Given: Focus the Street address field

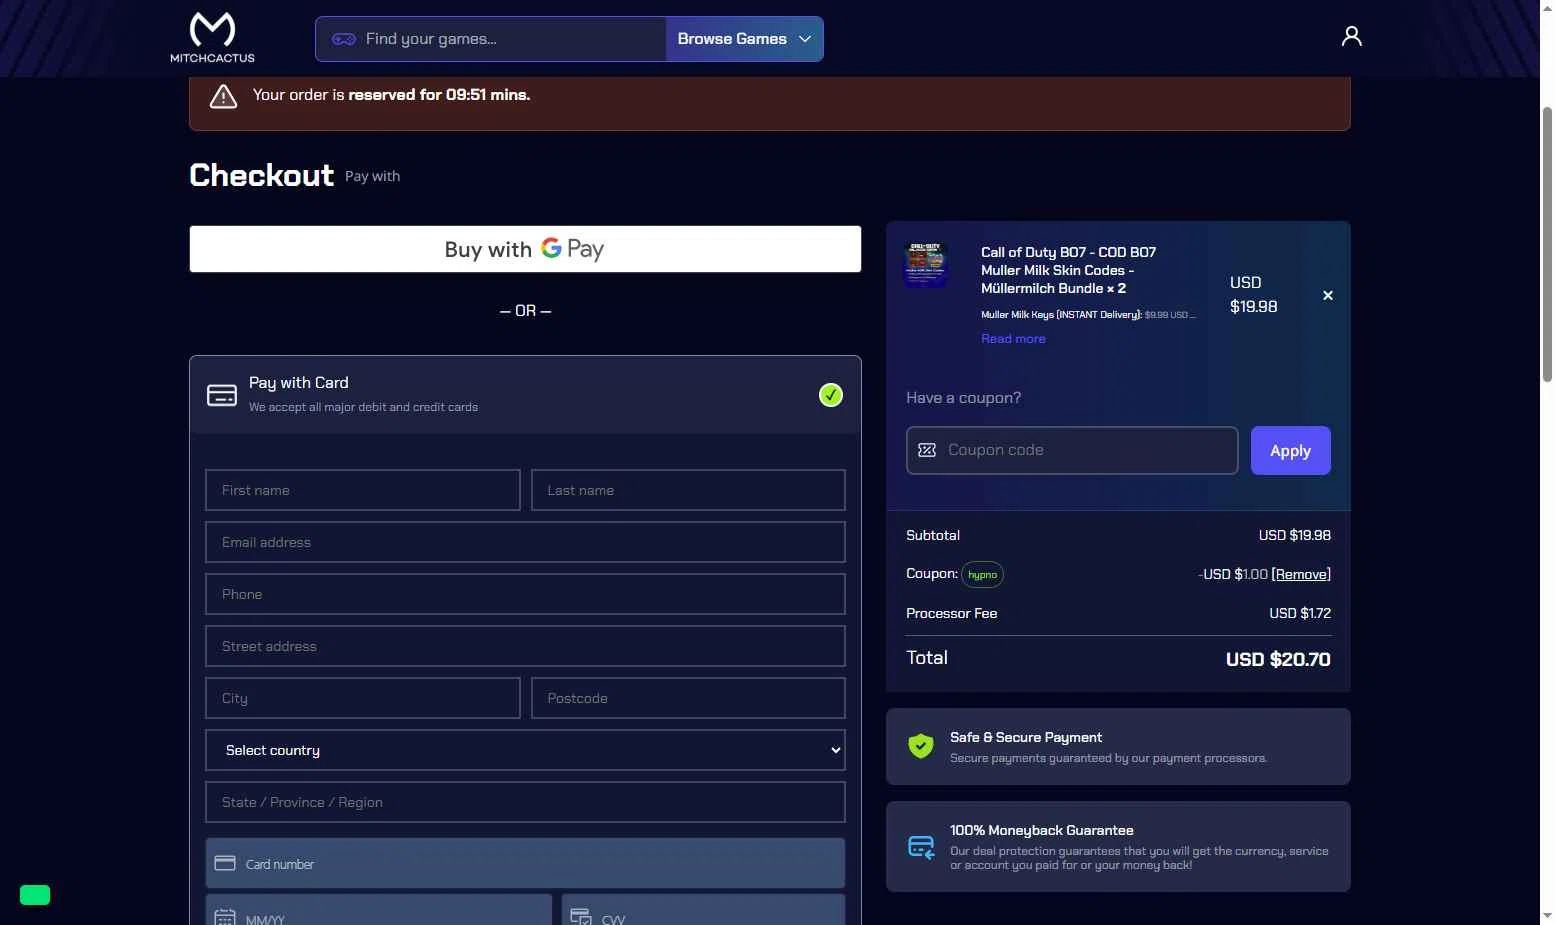Looking at the screenshot, I should (525, 646).
